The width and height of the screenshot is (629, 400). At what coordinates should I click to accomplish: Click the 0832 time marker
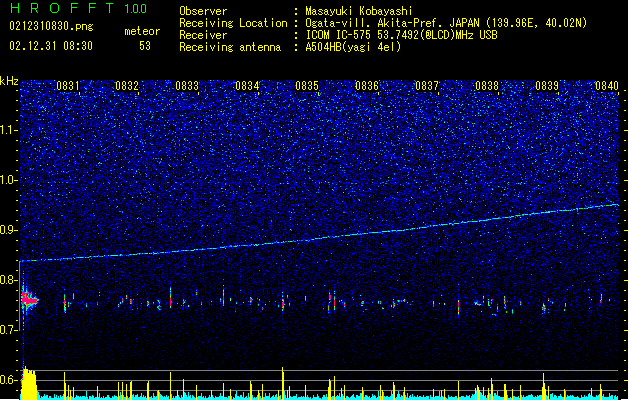click(127, 86)
